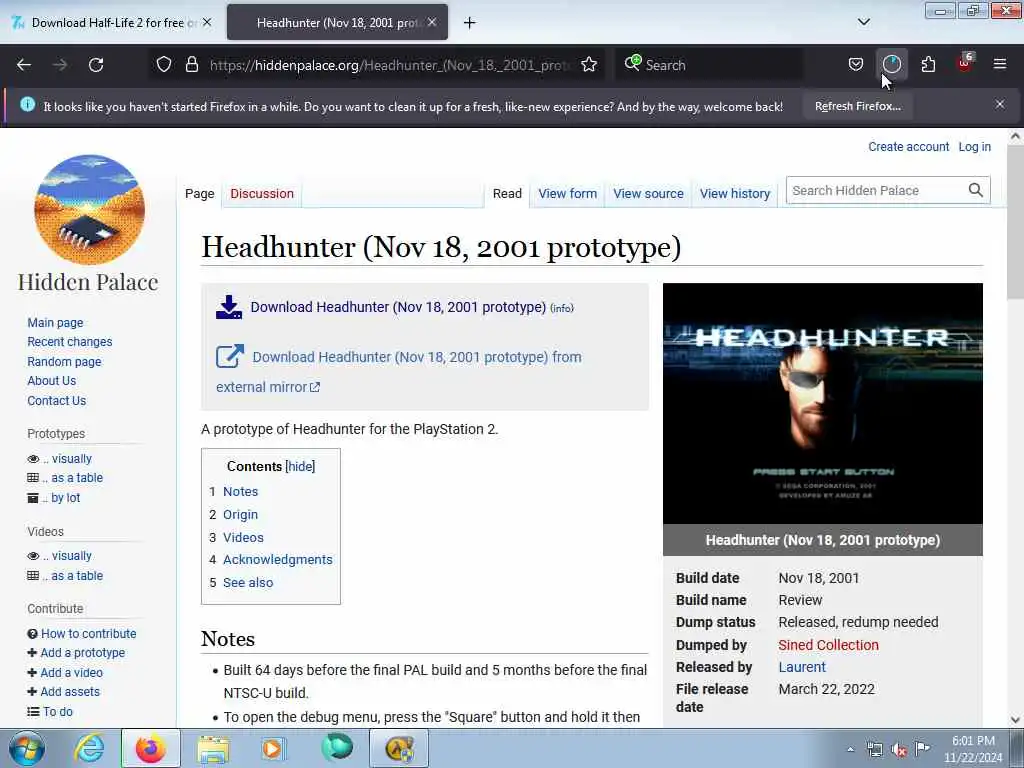Click the Refresh Firefox button

tap(857, 106)
